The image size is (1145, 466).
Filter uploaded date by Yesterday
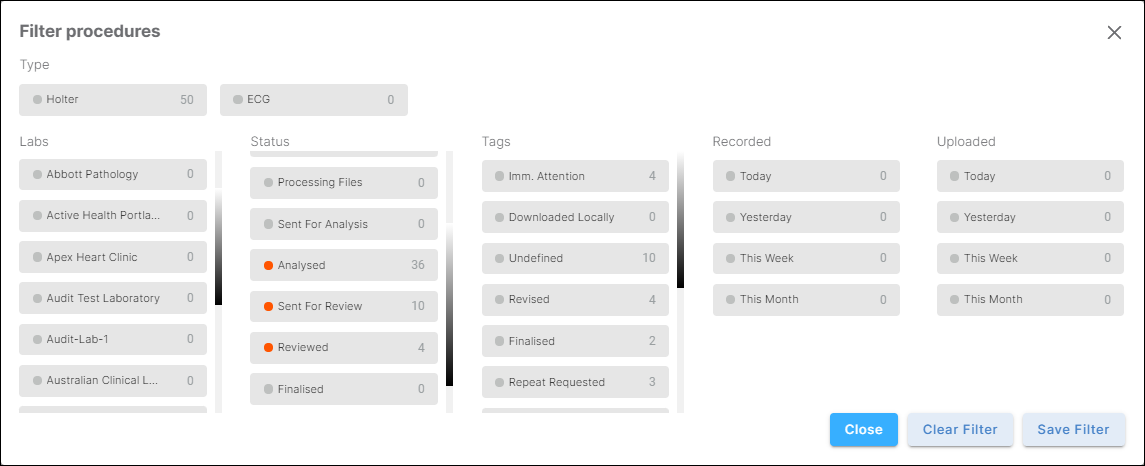1030,217
